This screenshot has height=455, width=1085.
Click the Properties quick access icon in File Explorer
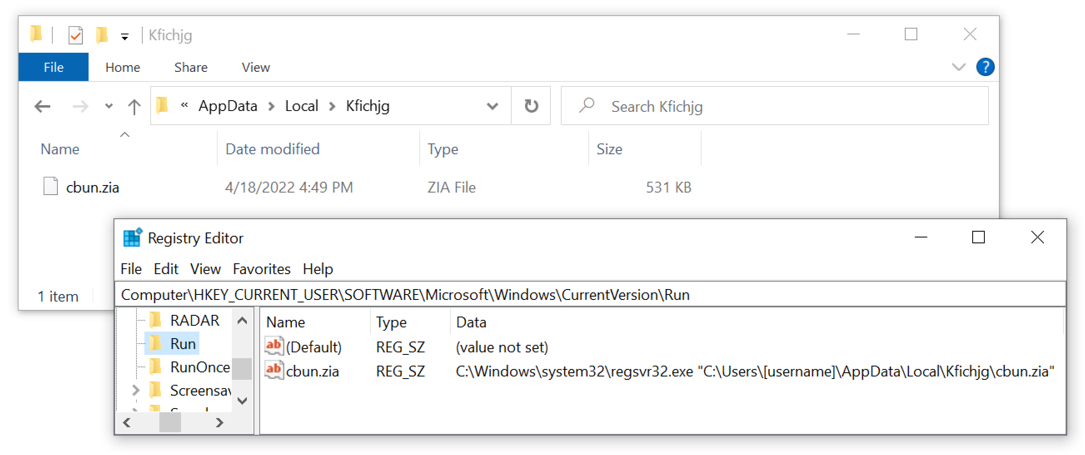click(x=75, y=35)
